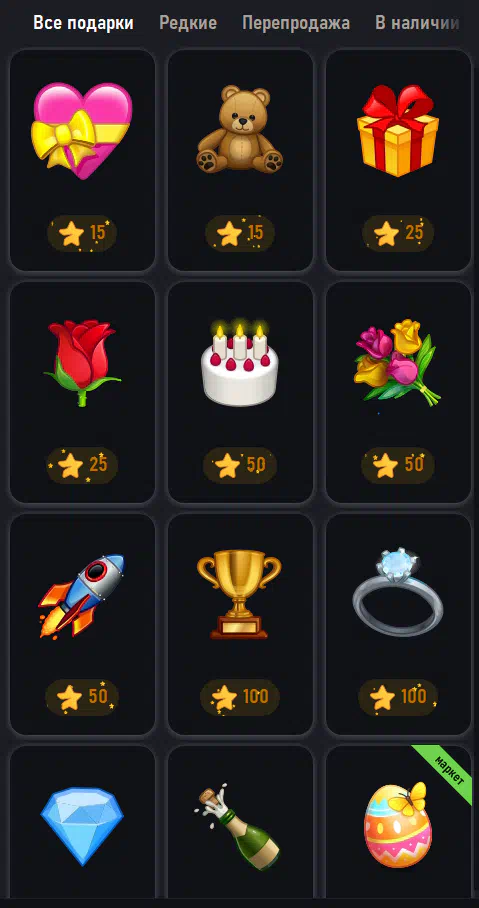This screenshot has height=908, width=479.
Task: Pick the blue diamond gem gift
Action: (x=82, y=826)
